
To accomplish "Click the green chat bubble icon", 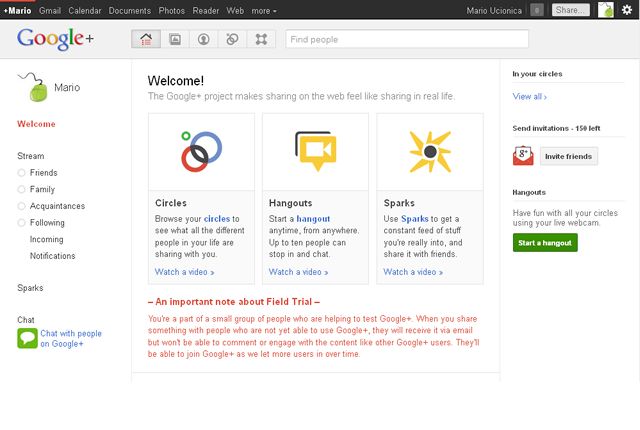I will point(27,339).
